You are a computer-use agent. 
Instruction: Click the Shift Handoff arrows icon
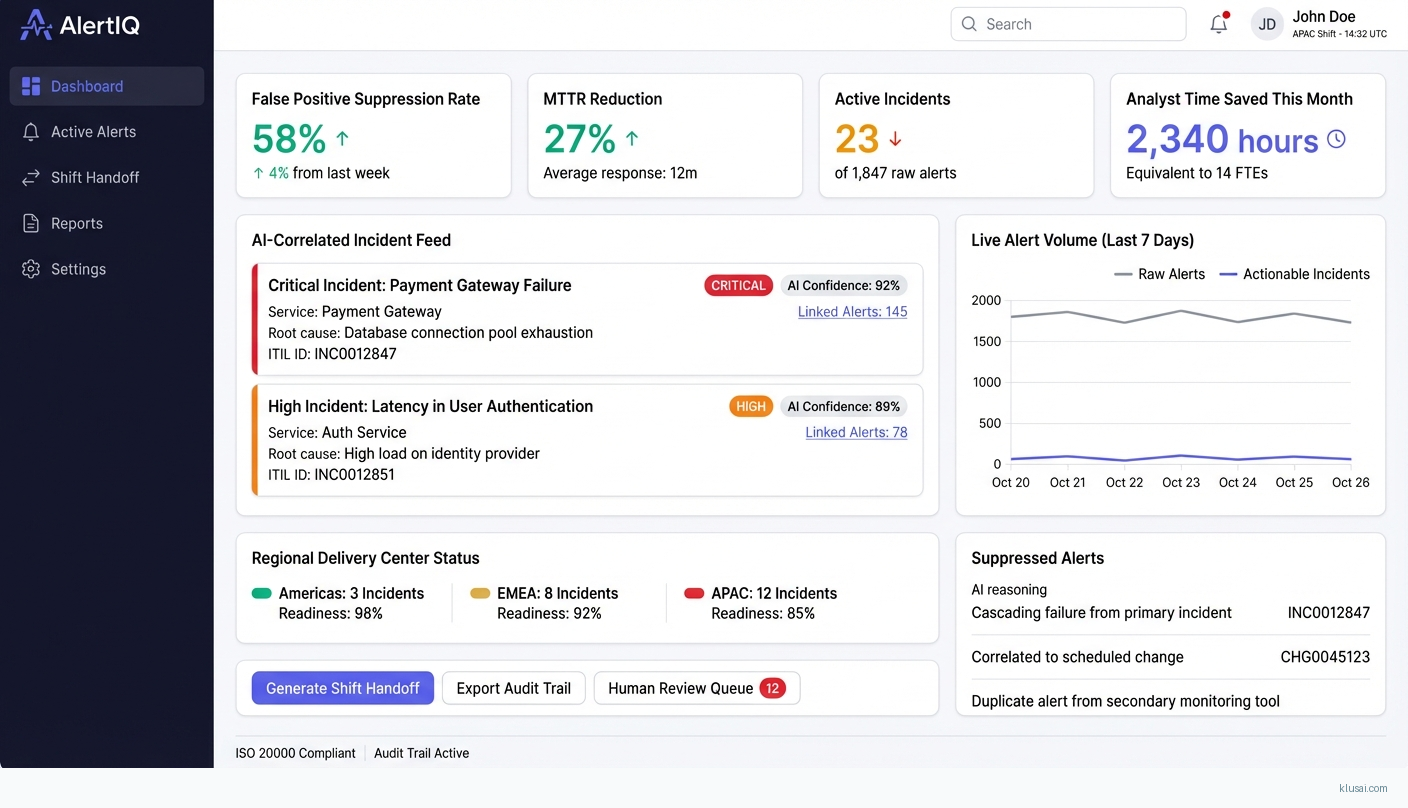click(x=31, y=178)
